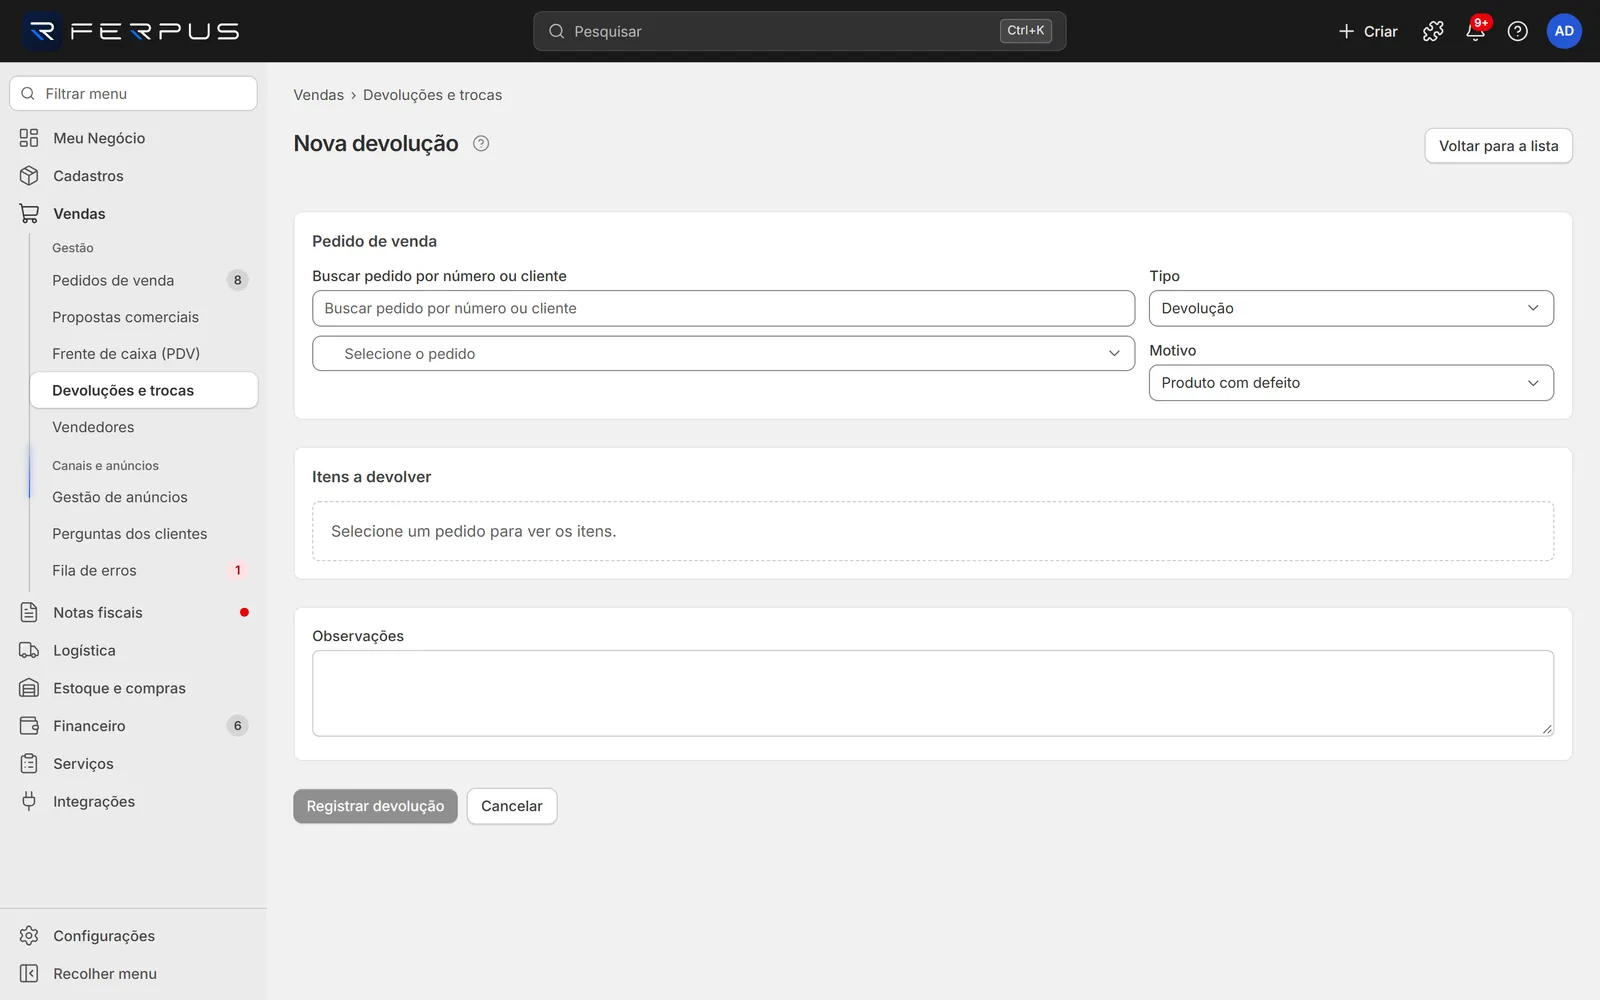Click the Estoque e compras warehouse icon
Viewport: 1600px width, 1000px height.
click(x=29, y=688)
